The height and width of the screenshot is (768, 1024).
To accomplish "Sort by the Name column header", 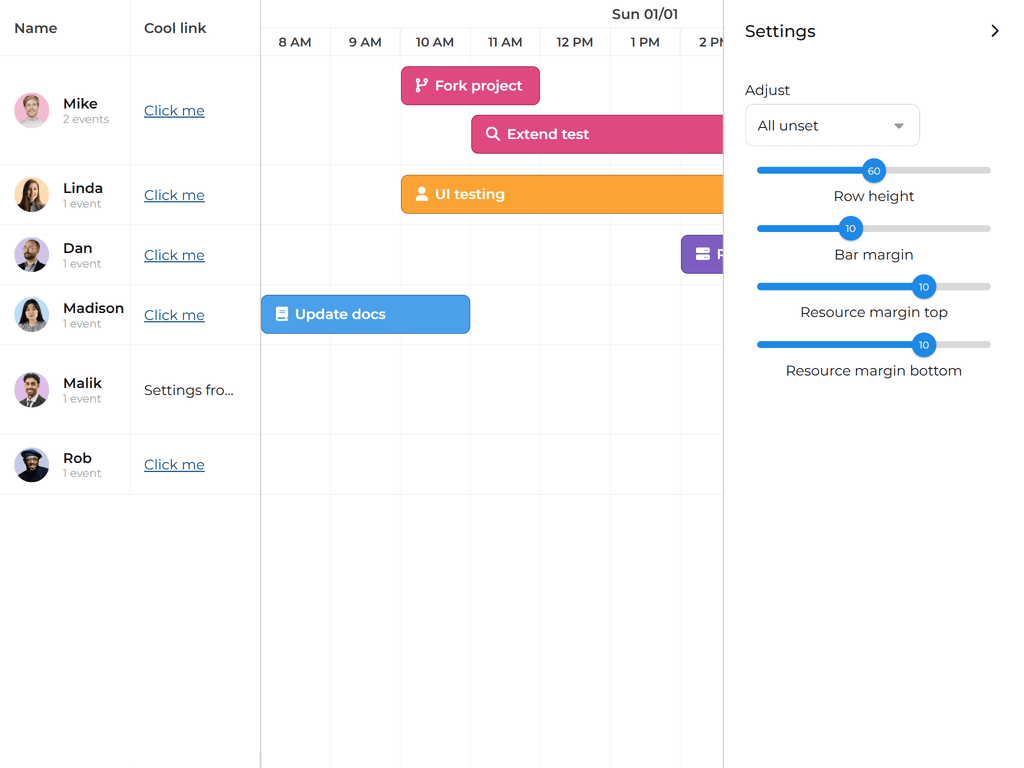I will 36,28.
